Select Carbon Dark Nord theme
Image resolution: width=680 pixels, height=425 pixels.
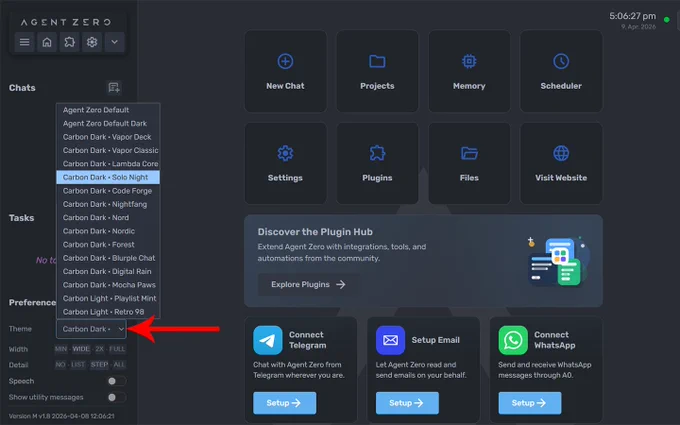(108, 218)
